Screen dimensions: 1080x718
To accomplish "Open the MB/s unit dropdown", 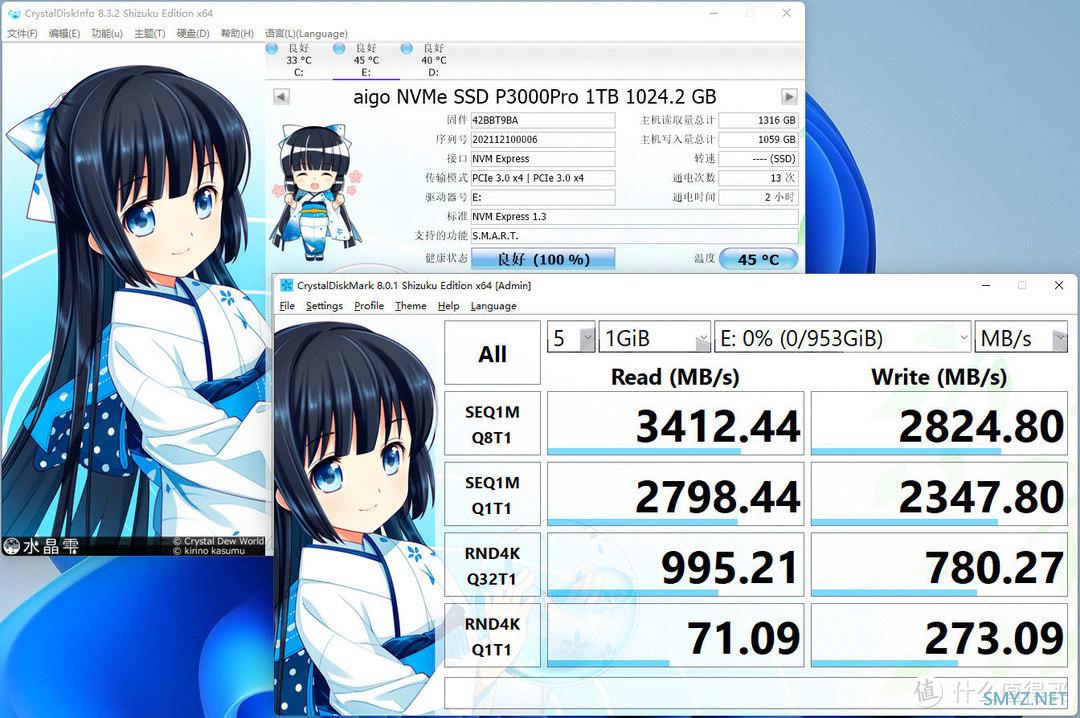I will 1021,338.
